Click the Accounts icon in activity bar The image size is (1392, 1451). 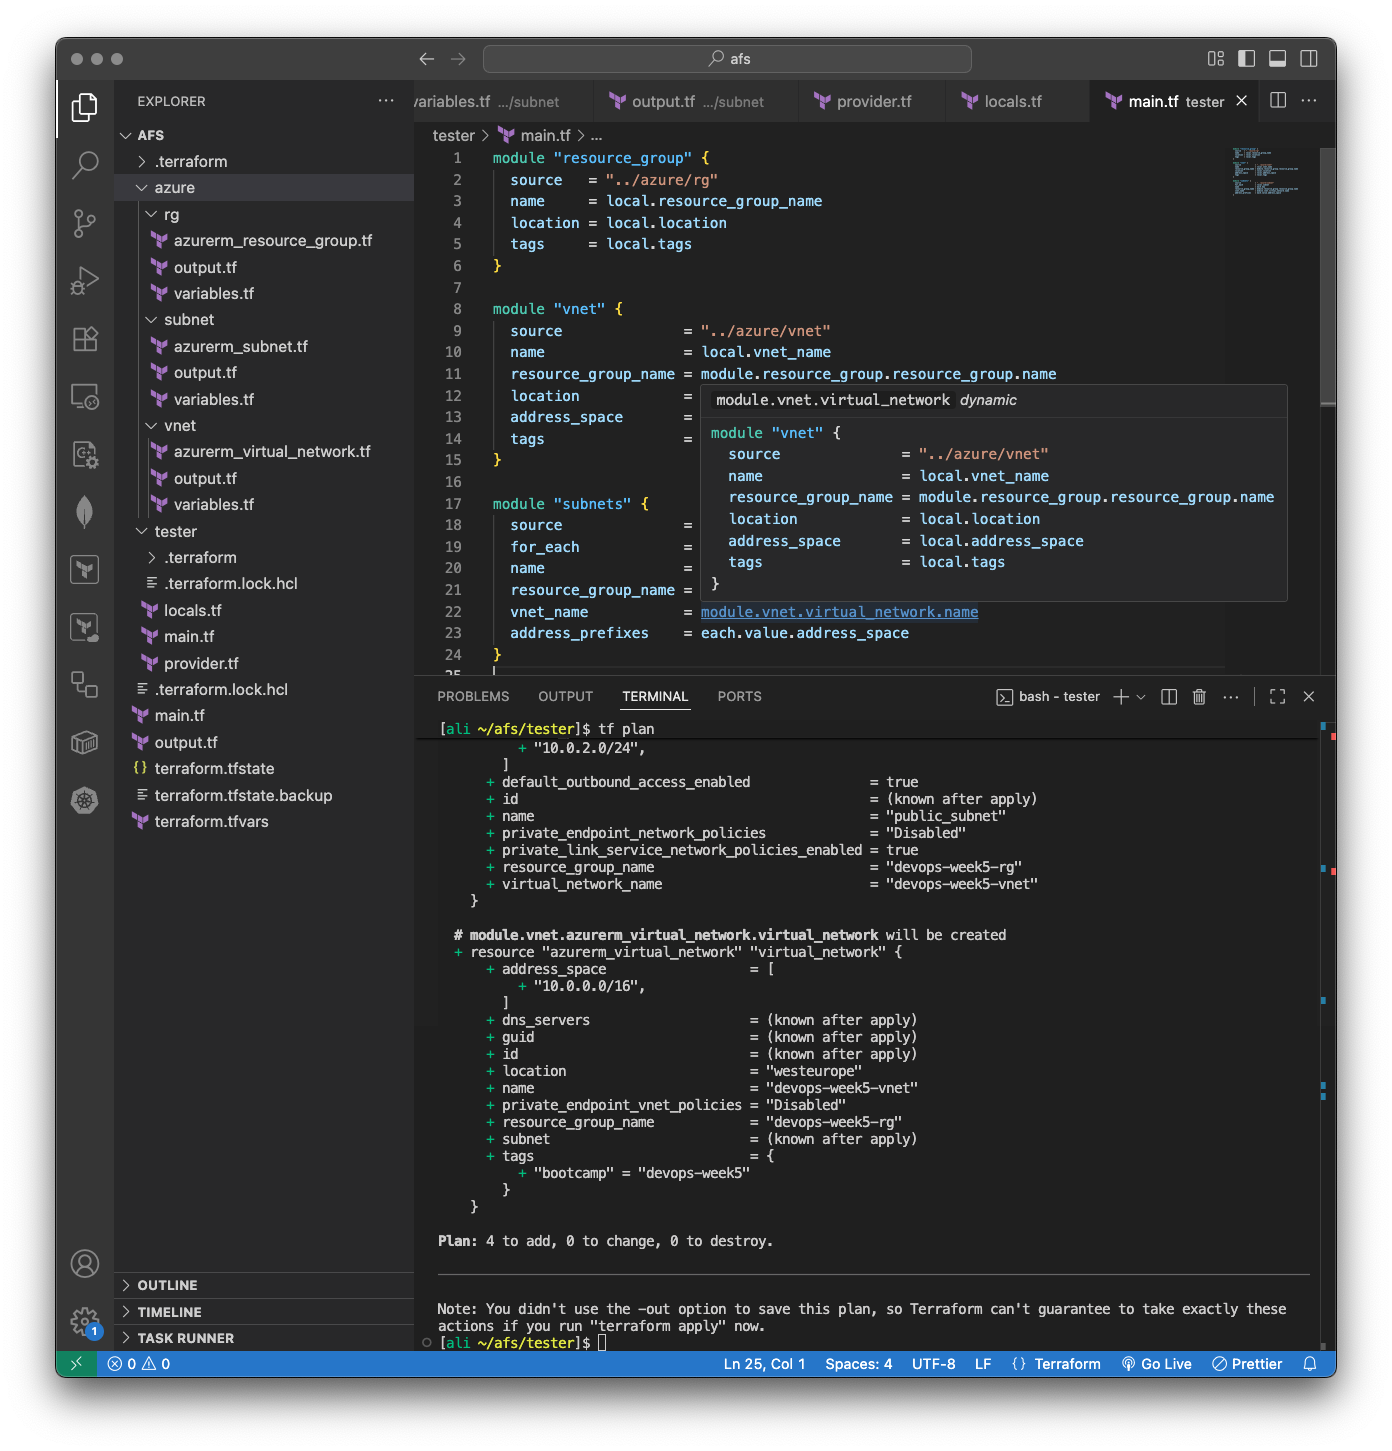click(85, 1264)
